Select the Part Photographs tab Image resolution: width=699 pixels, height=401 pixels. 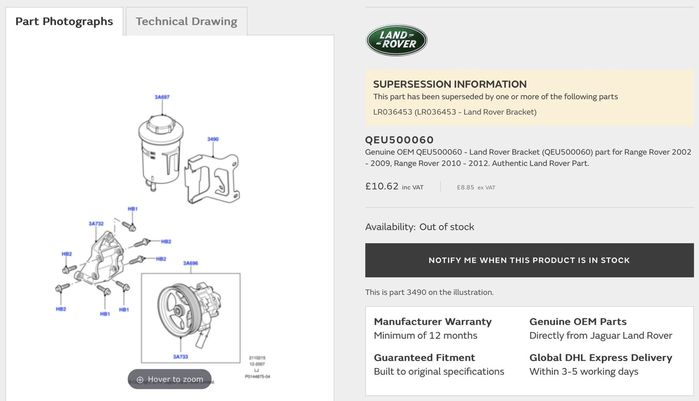[64, 21]
